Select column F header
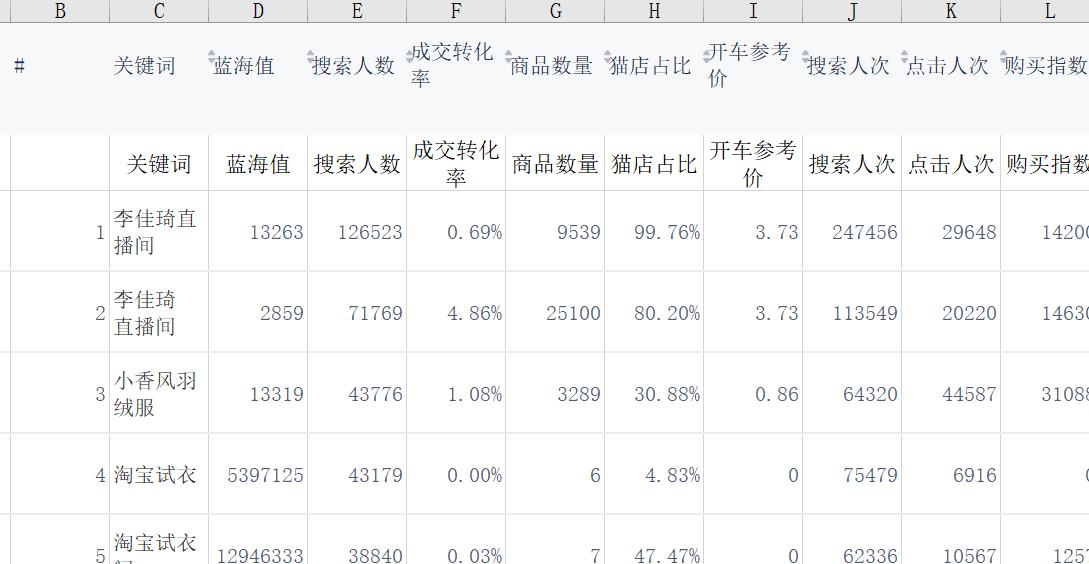The height and width of the screenshot is (564, 1089). coord(456,11)
